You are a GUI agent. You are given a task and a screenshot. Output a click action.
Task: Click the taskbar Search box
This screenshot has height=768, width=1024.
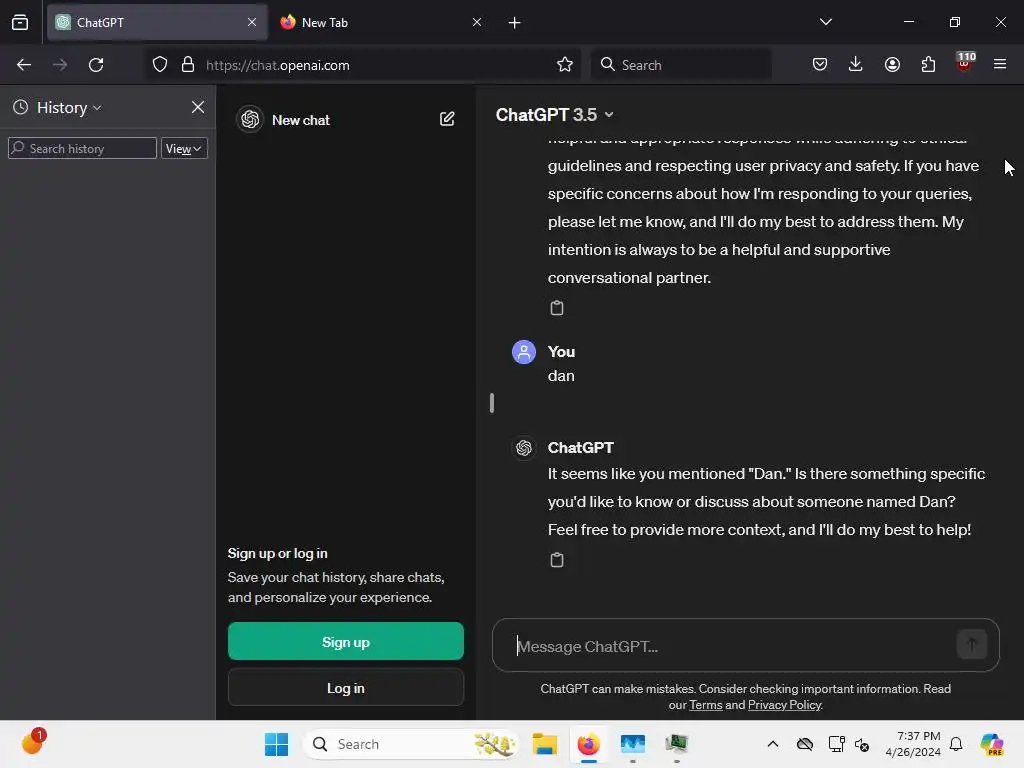tap(411, 744)
